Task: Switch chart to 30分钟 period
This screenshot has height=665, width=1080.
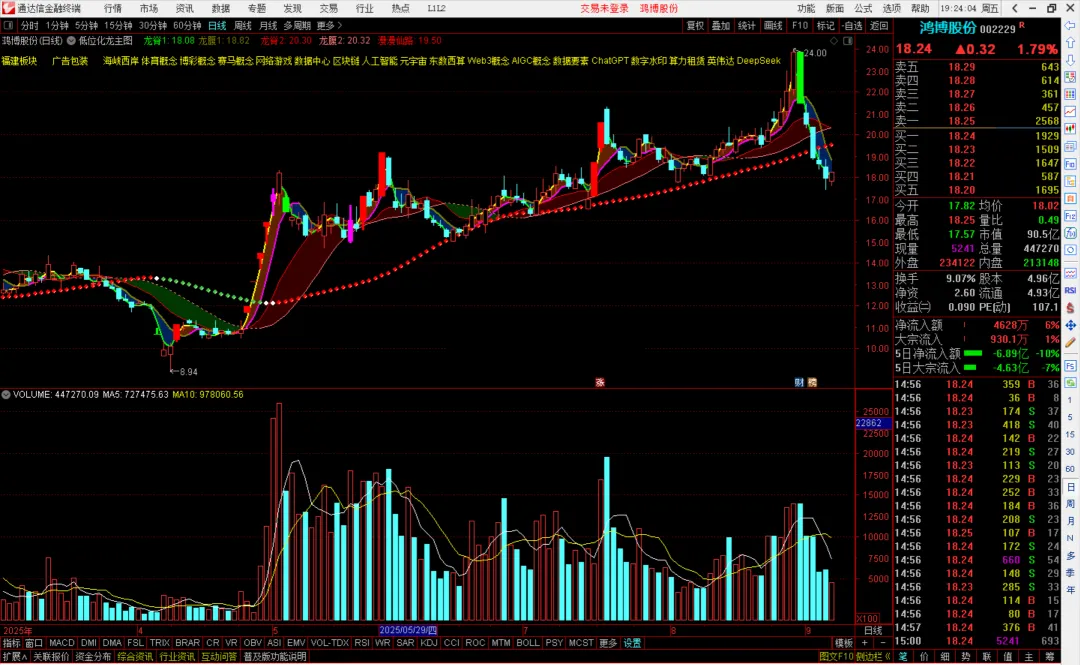Action: [x=153, y=25]
